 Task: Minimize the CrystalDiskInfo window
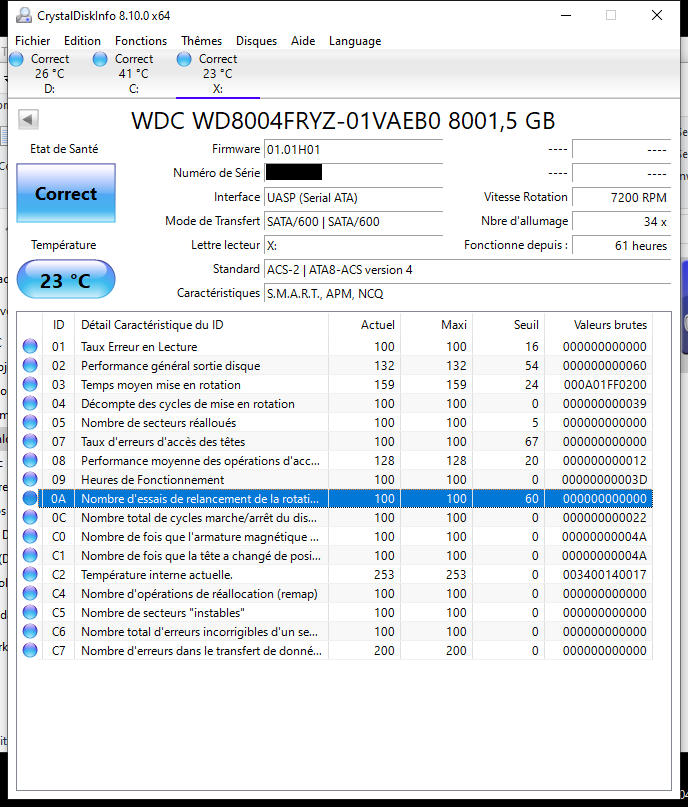coord(566,15)
